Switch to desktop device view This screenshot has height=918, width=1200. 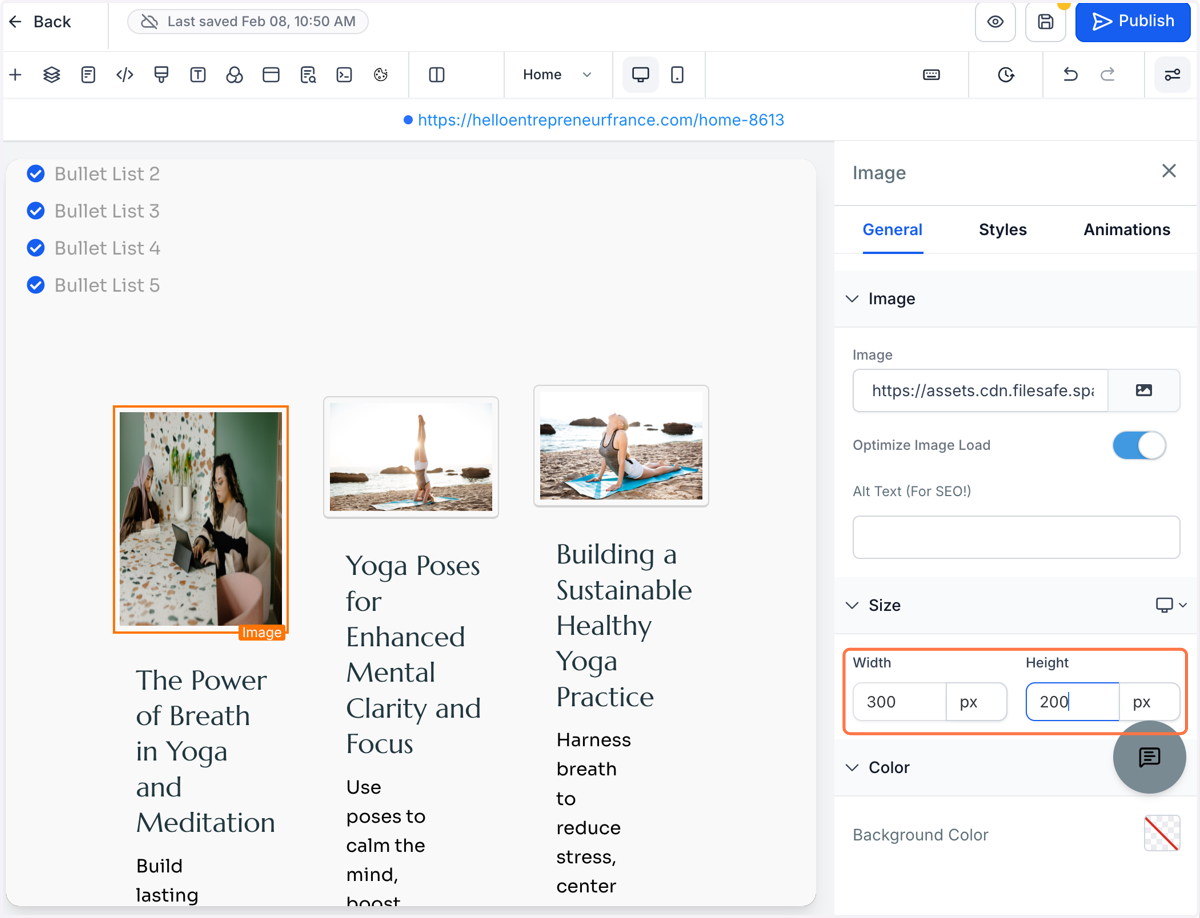(x=641, y=75)
